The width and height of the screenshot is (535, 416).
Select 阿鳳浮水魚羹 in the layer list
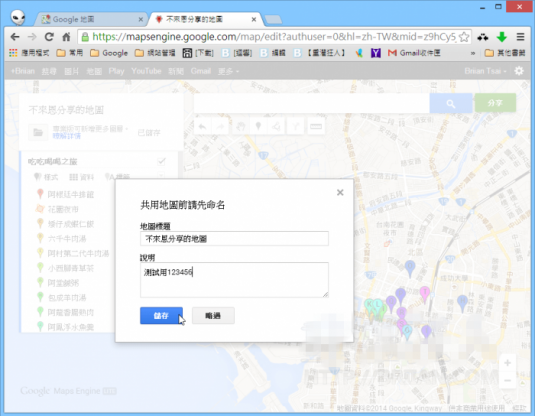coord(71,327)
